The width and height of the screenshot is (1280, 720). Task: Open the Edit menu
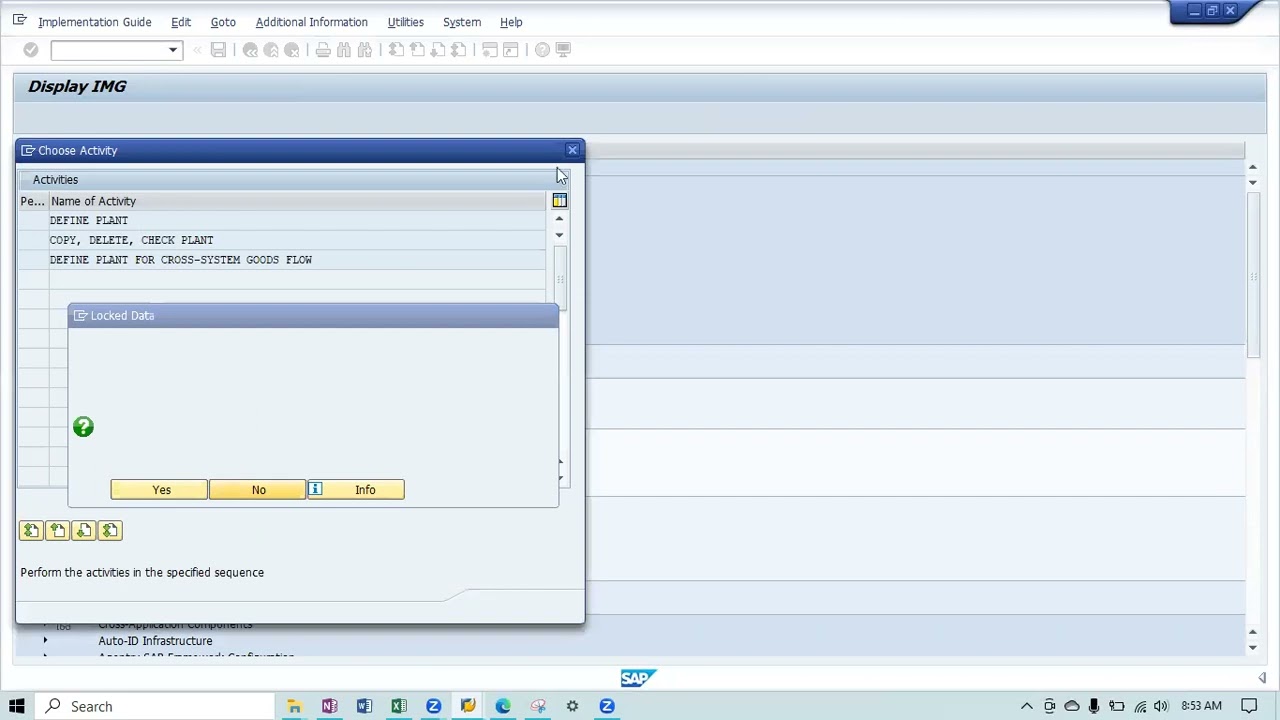click(181, 22)
